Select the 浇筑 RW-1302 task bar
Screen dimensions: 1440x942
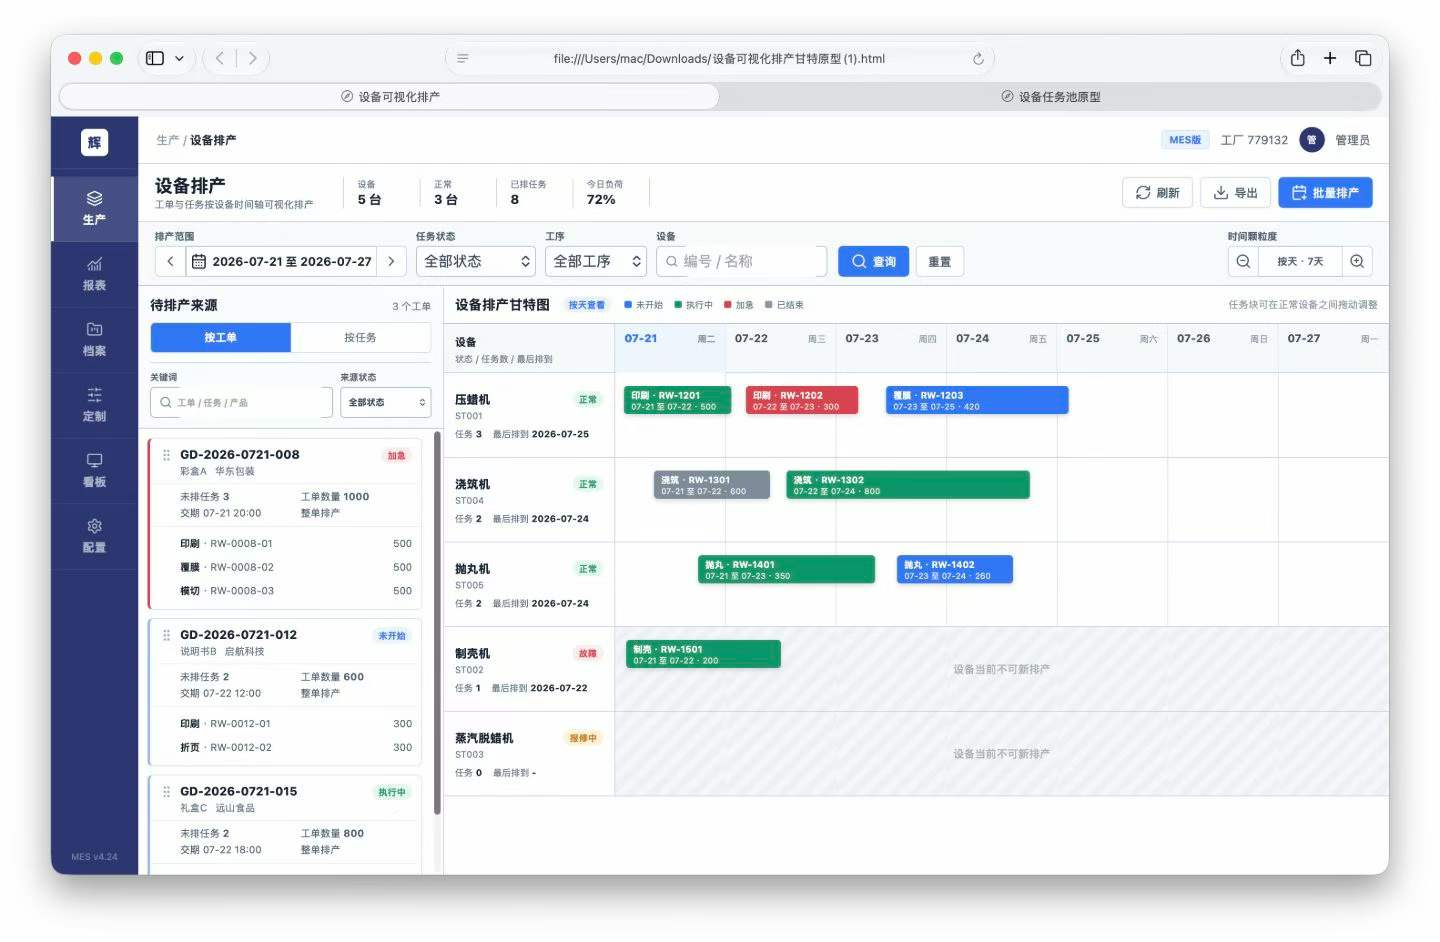coord(908,485)
